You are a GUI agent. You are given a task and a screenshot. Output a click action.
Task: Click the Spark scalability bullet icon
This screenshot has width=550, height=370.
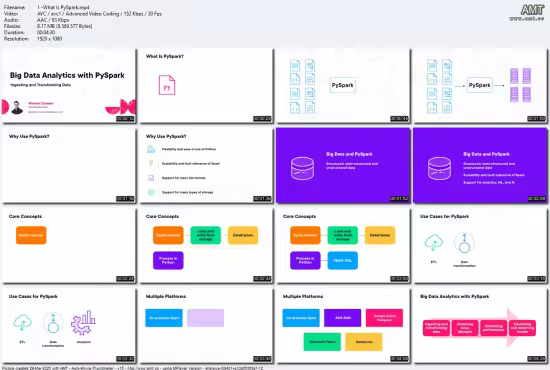point(151,163)
